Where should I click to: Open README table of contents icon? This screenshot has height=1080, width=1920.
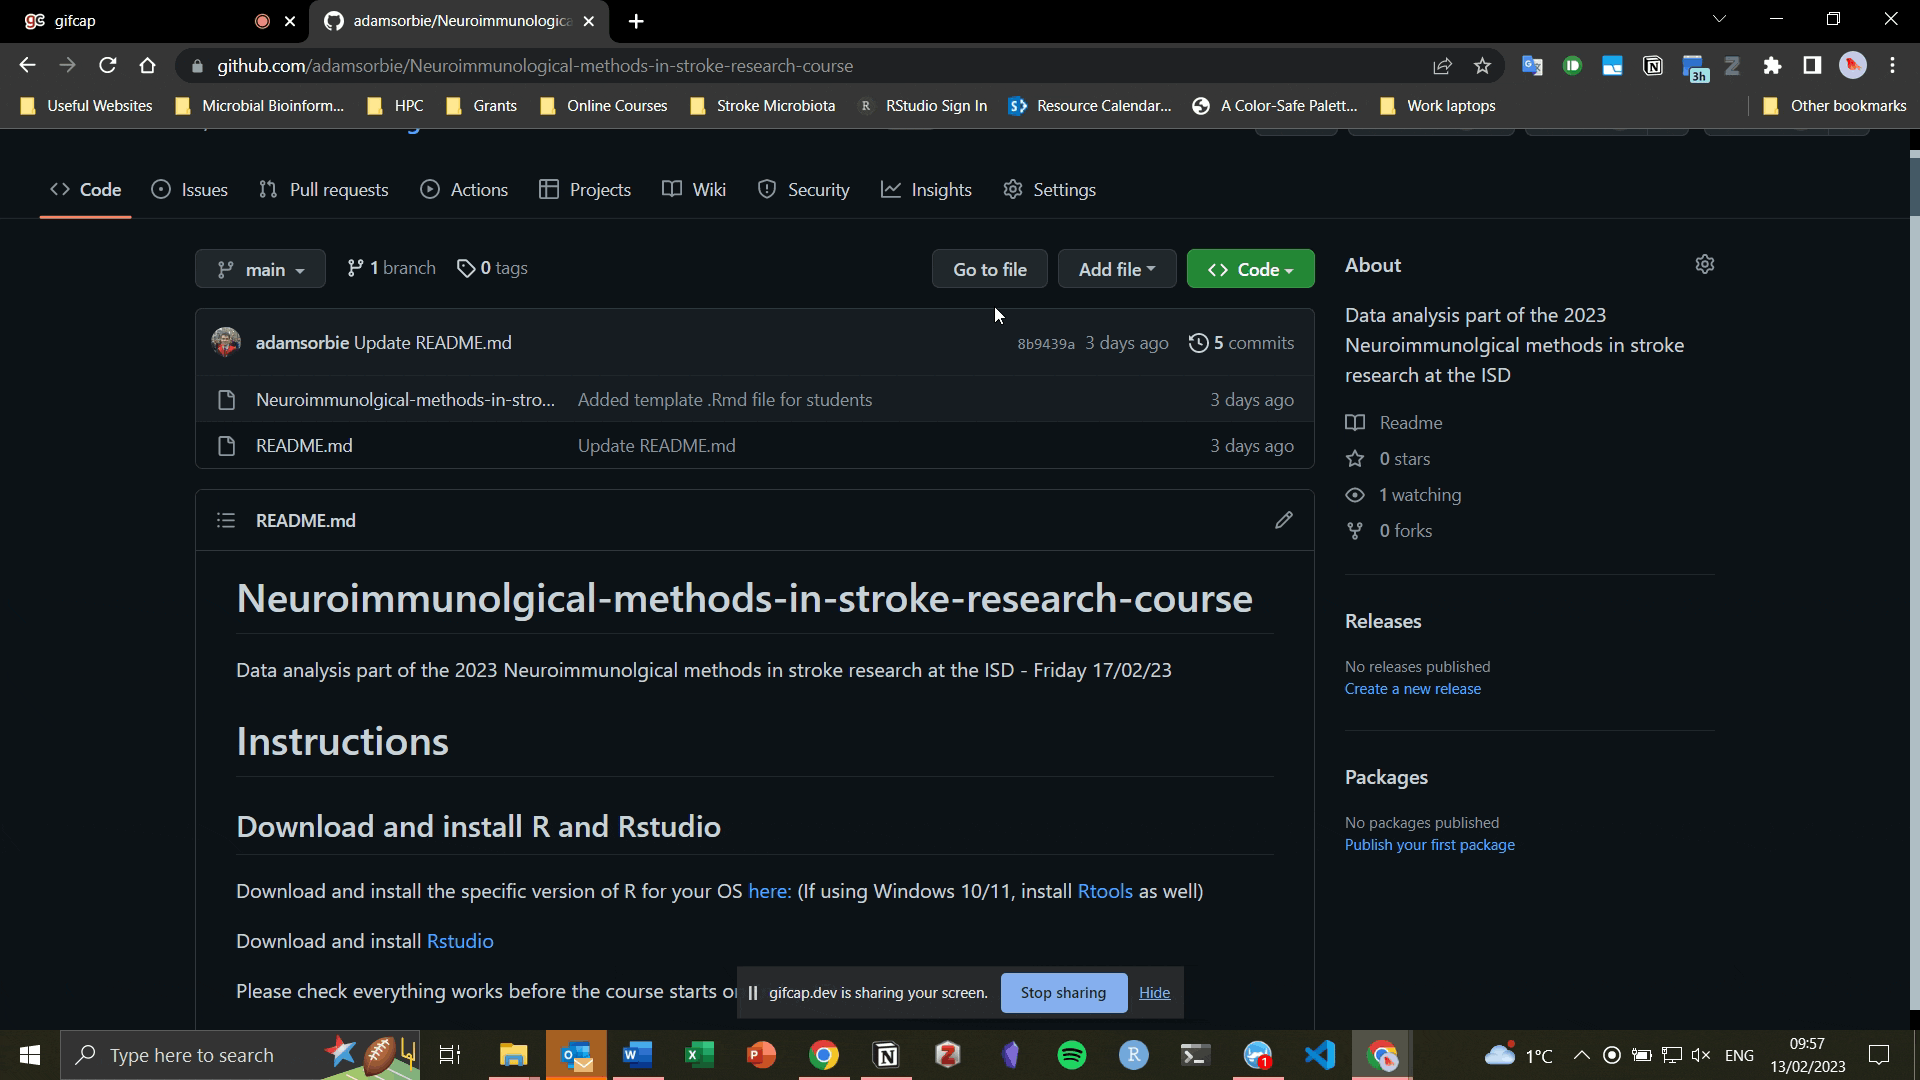(226, 520)
